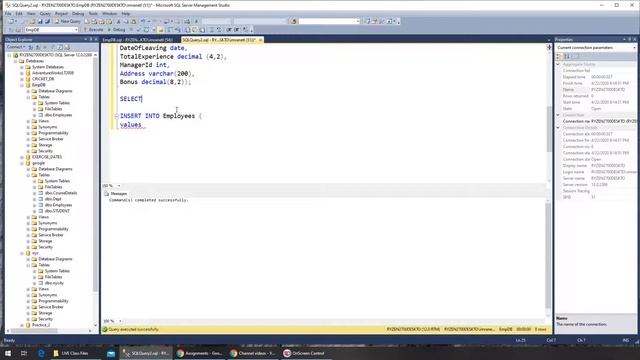640x360 pixels.
Task: Open the editor zoom percentage dropdown
Action: pos(119,186)
